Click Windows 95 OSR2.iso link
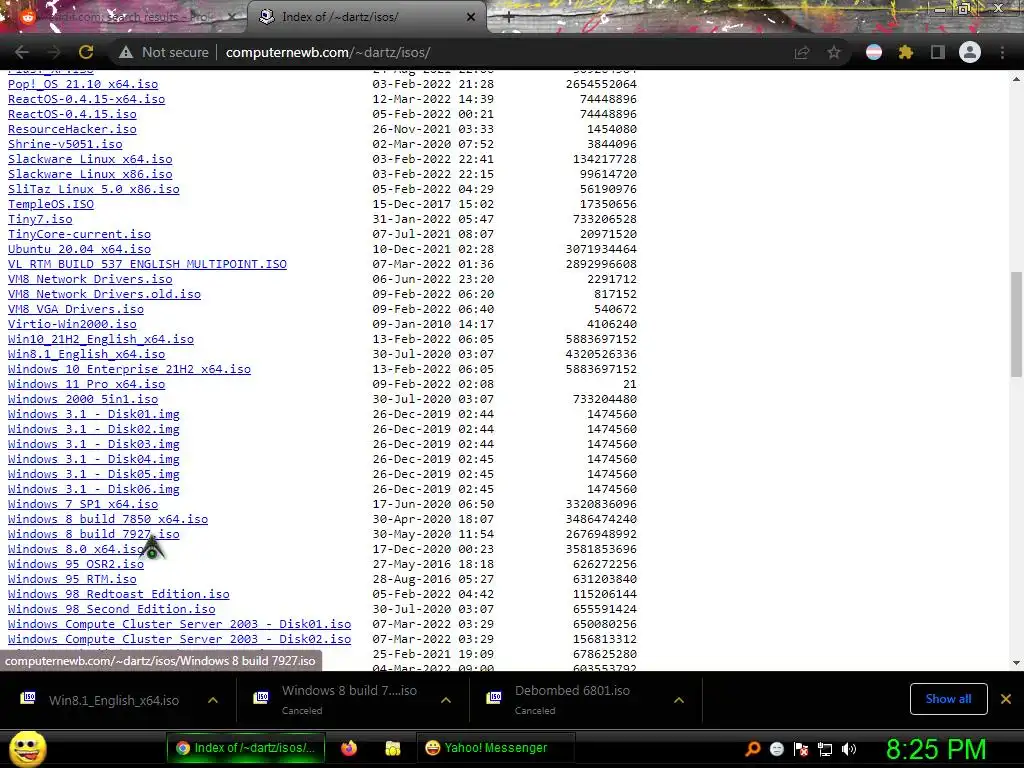1024x768 pixels. click(76, 564)
